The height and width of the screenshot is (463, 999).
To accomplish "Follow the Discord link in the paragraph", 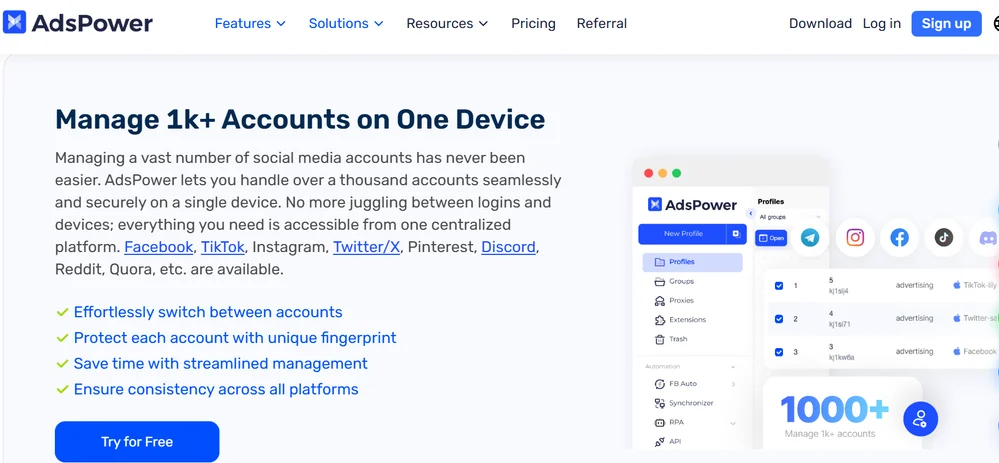I will (508, 246).
